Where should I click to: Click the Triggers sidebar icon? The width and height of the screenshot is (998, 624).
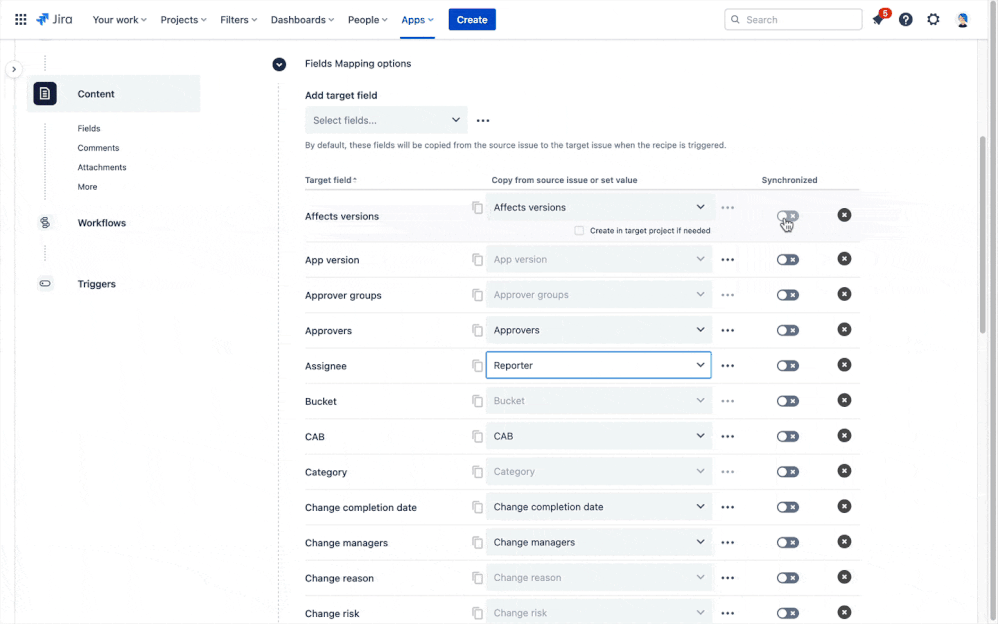(44, 283)
